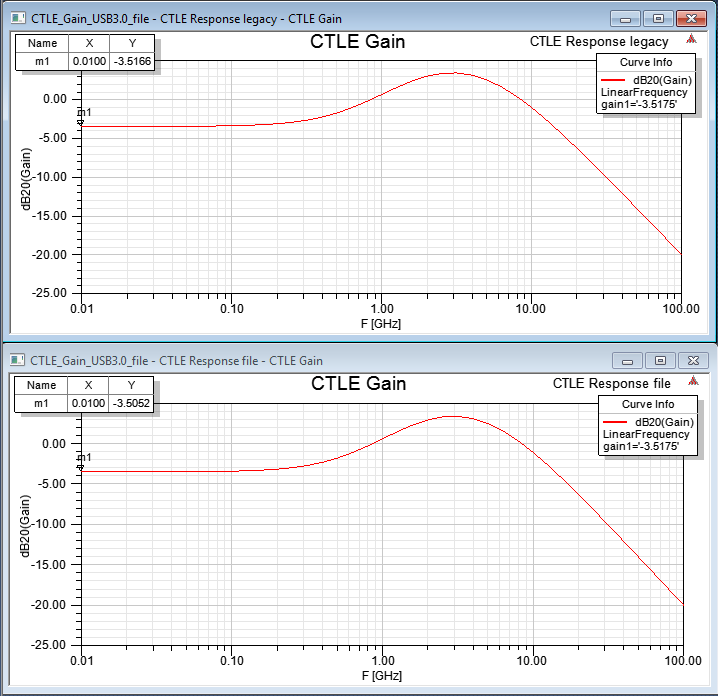
Task: Click the red dB20(Gain) swatch, legacy legend
Action: (613, 80)
